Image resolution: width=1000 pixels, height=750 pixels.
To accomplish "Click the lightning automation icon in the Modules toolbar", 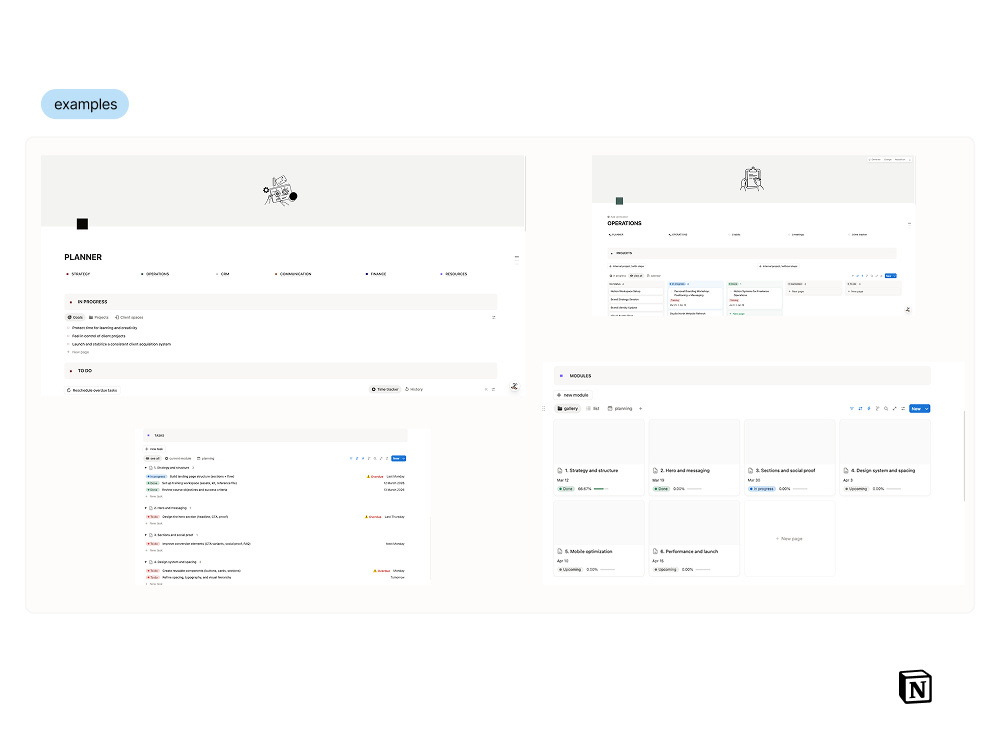I will tap(869, 409).
